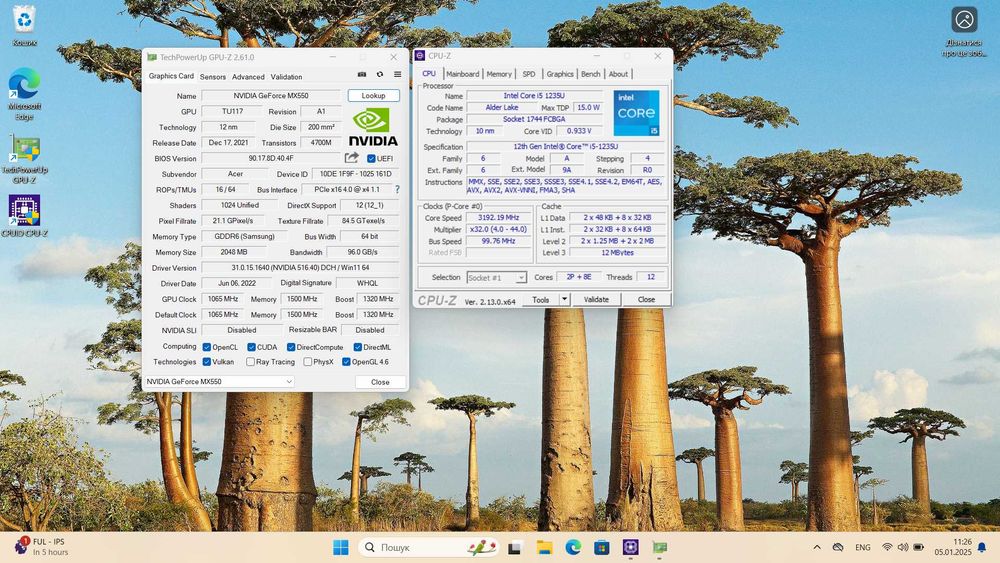The image size is (1000, 563).
Task: Click the Close button in GPU-Z
Action: pyautogui.click(x=380, y=382)
